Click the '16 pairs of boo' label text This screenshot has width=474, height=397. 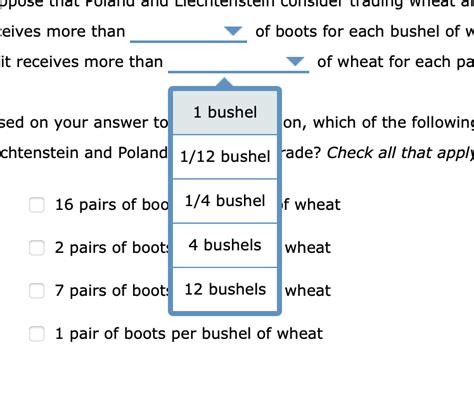112,204
